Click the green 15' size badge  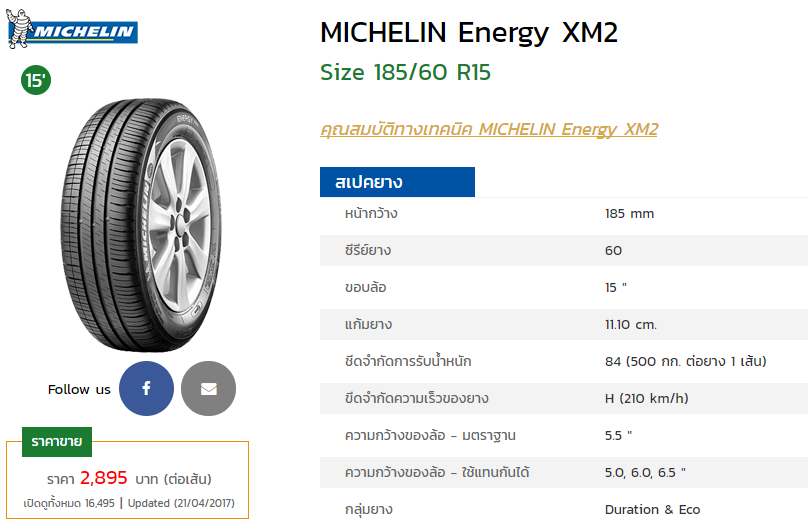click(36, 80)
